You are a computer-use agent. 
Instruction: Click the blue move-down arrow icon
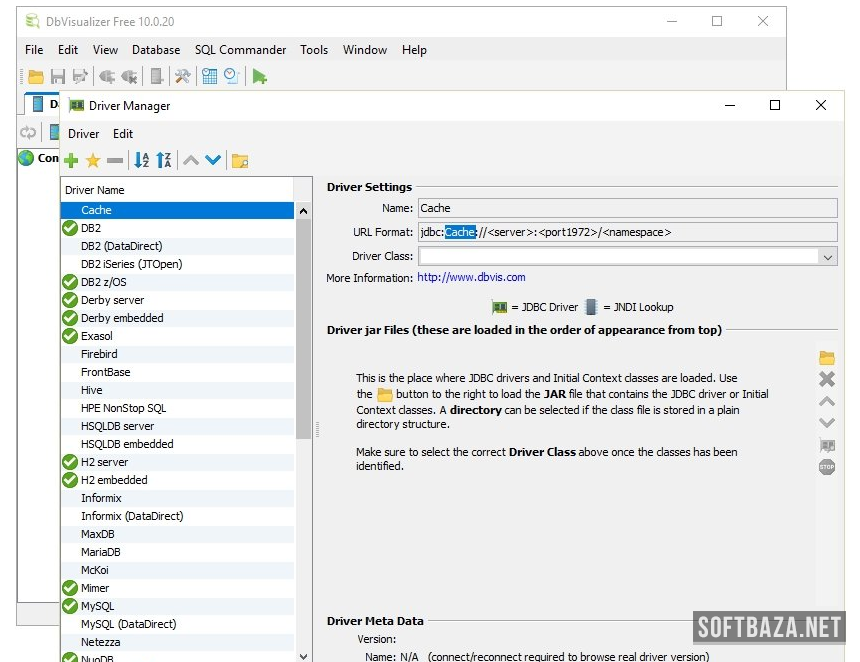pos(213,161)
